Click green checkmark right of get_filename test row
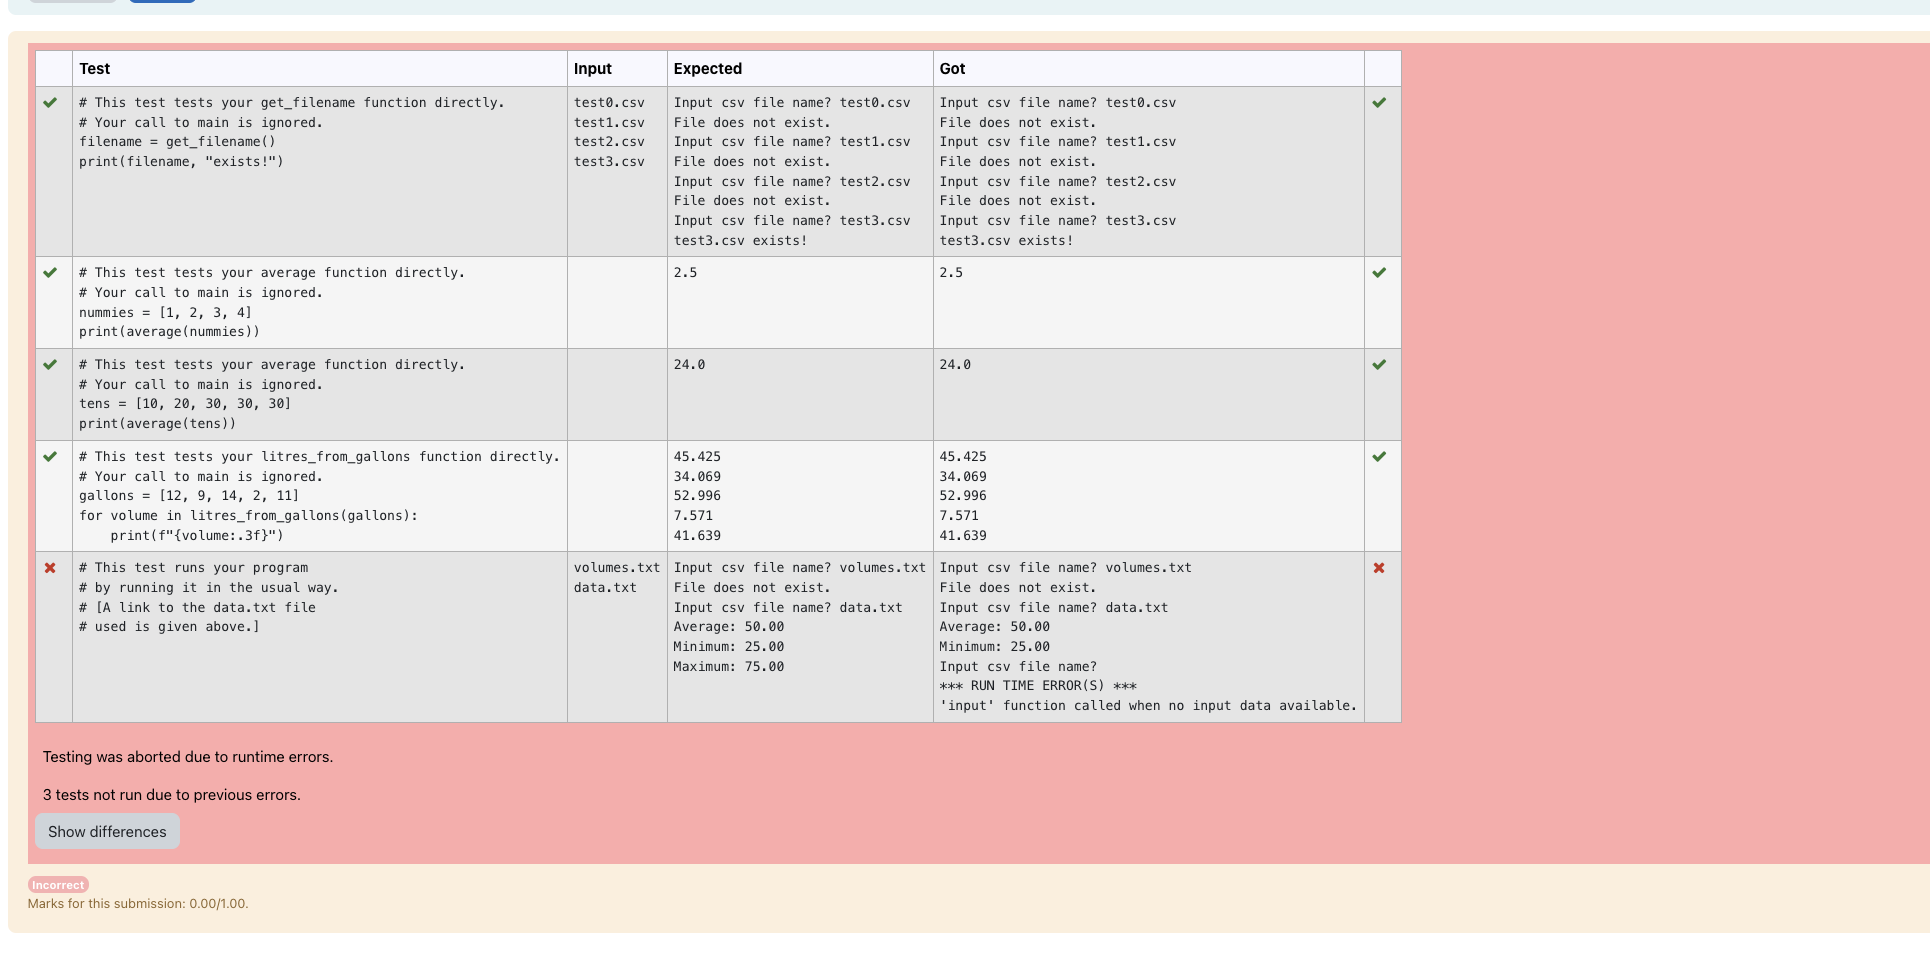The width and height of the screenshot is (1930, 960). point(1379,103)
